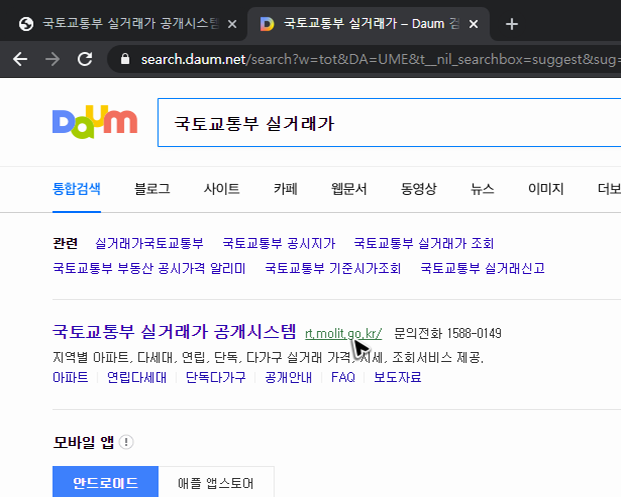
Task: Click related search 국토교통부 실거래가 조회
Action: point(424,243)
